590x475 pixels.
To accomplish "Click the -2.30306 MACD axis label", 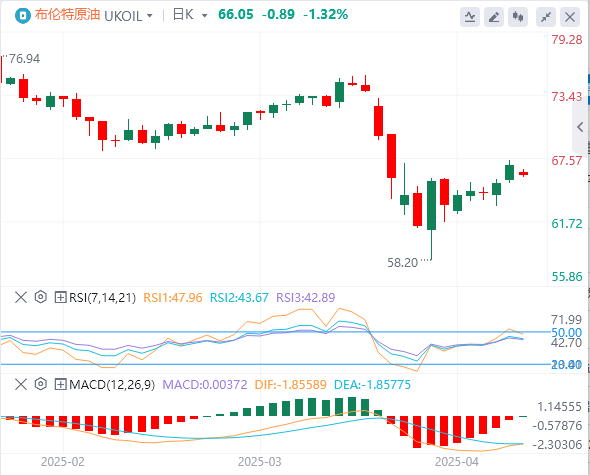I will tap(557, 445).
